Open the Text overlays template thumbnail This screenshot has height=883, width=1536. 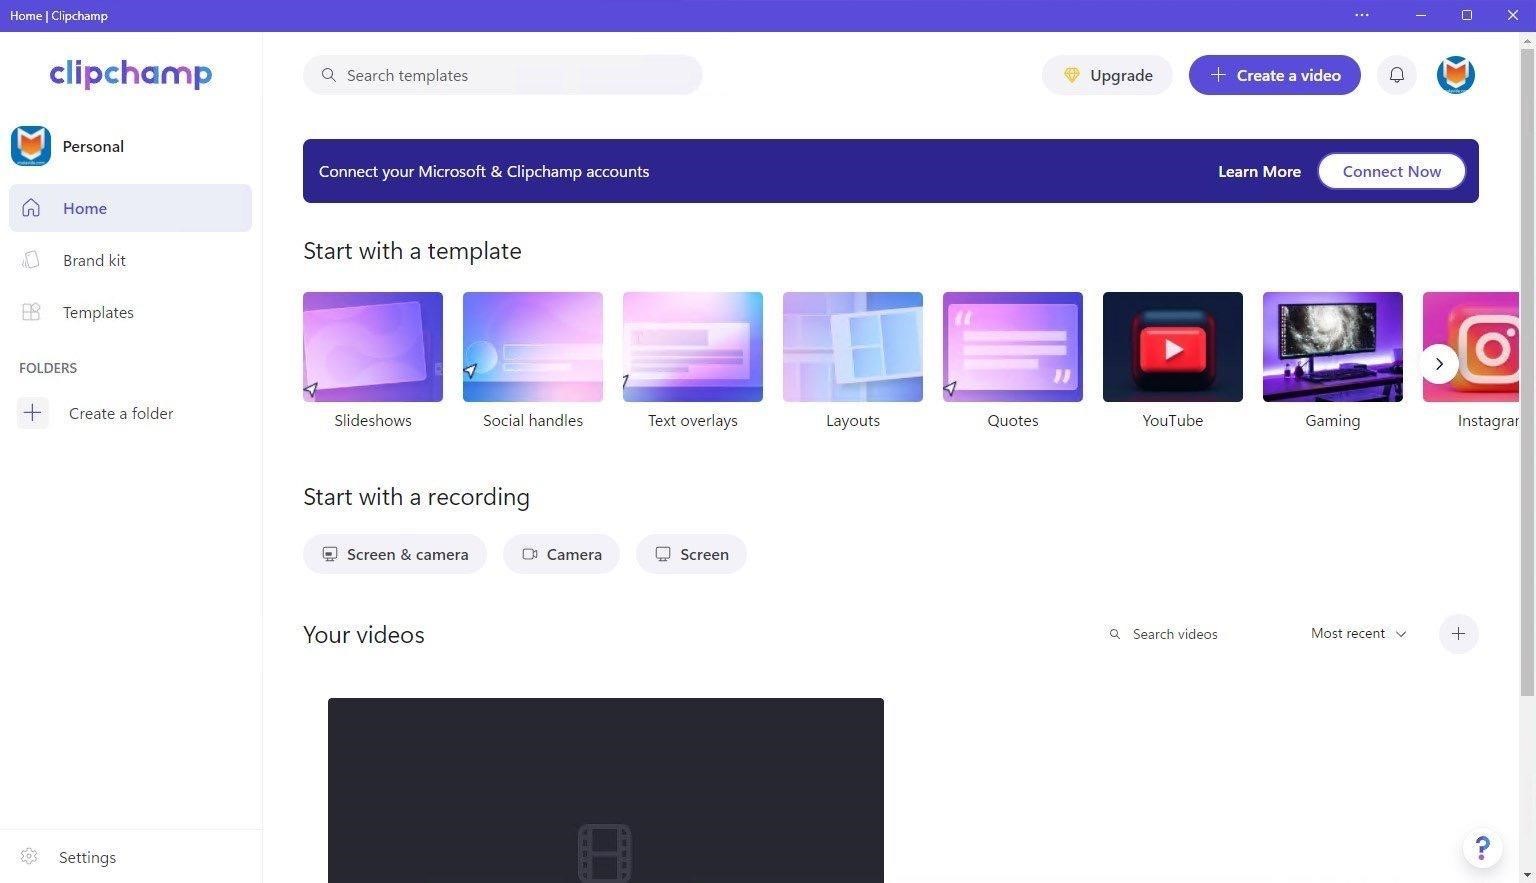pyautogui.click(x=693, y=347)
